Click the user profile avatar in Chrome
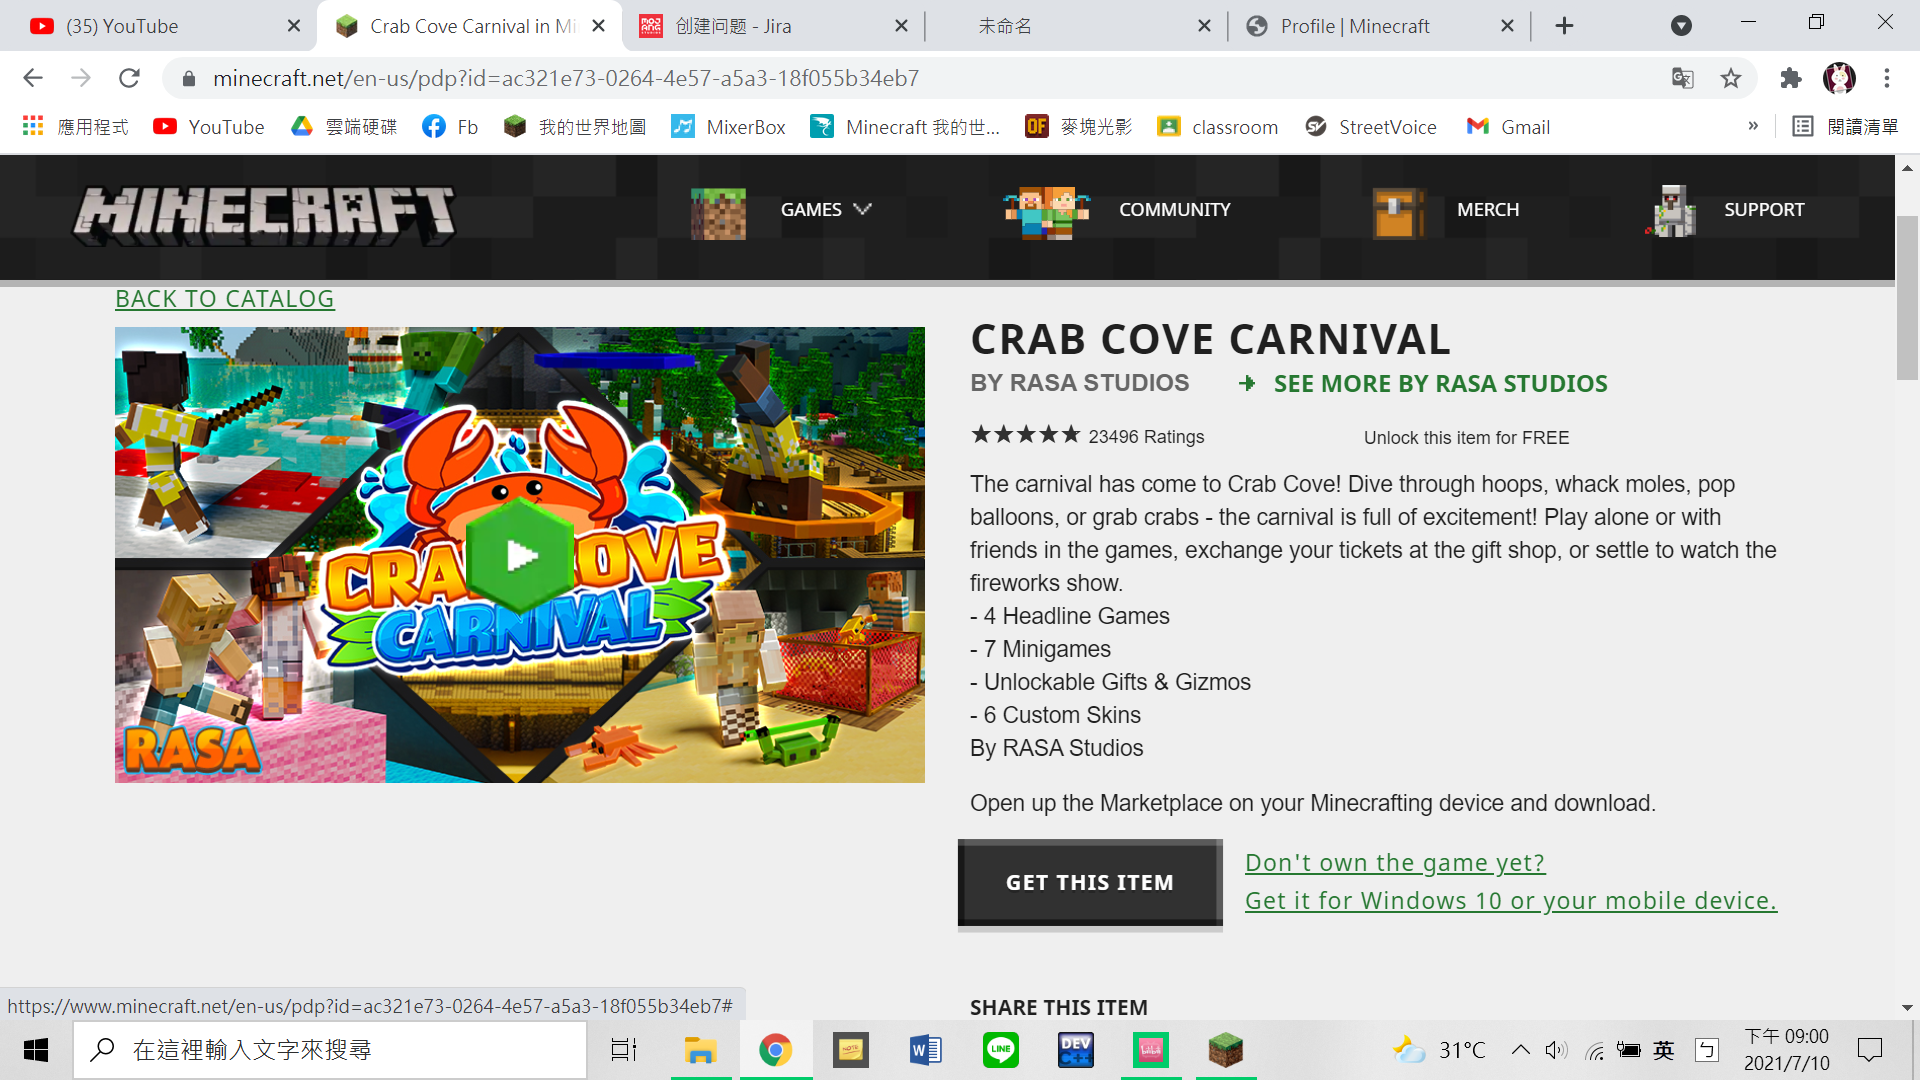This screenshot has height=1080, width=1920. click(1839, 78)
